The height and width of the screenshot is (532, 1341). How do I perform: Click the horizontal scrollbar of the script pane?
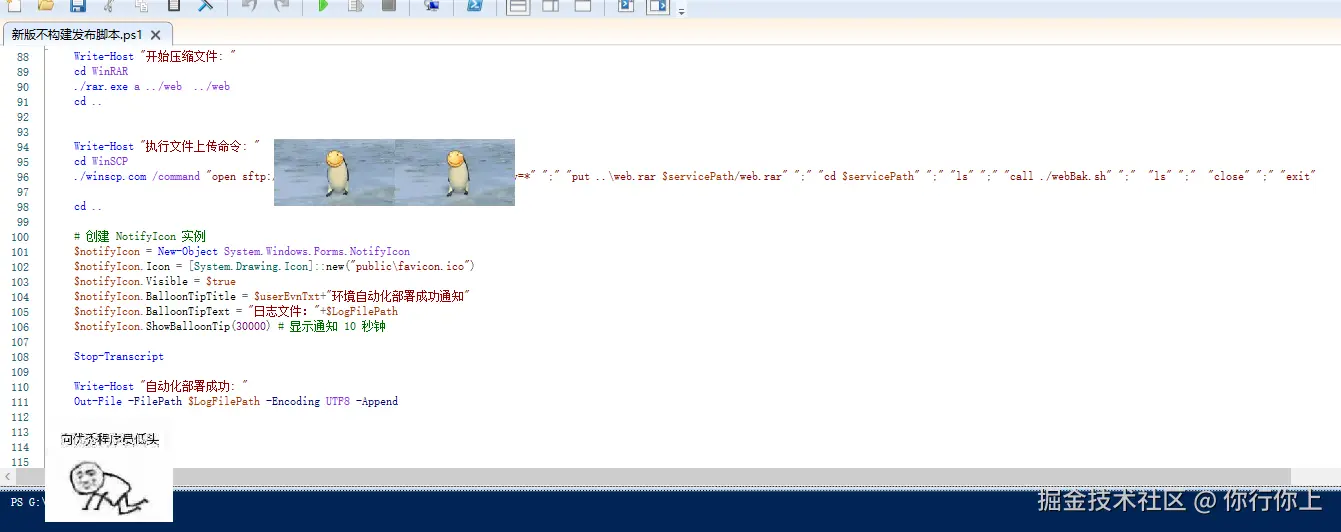pyautogui.click(x=700, y=477)
